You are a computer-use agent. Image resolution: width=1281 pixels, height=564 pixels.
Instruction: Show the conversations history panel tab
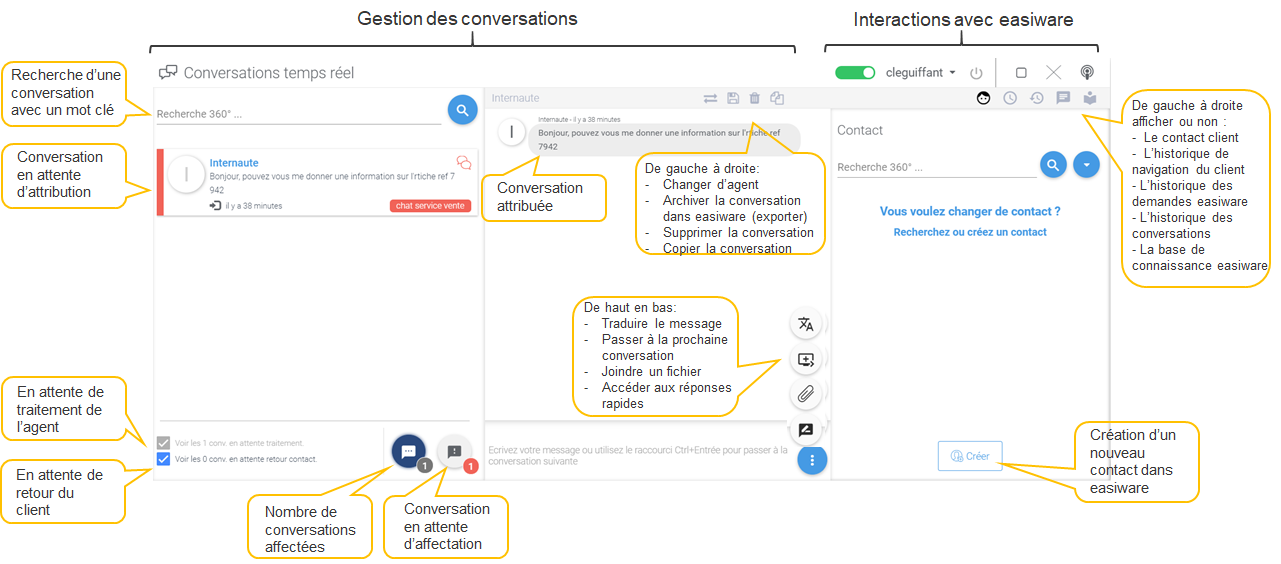tap(1063, 98)
